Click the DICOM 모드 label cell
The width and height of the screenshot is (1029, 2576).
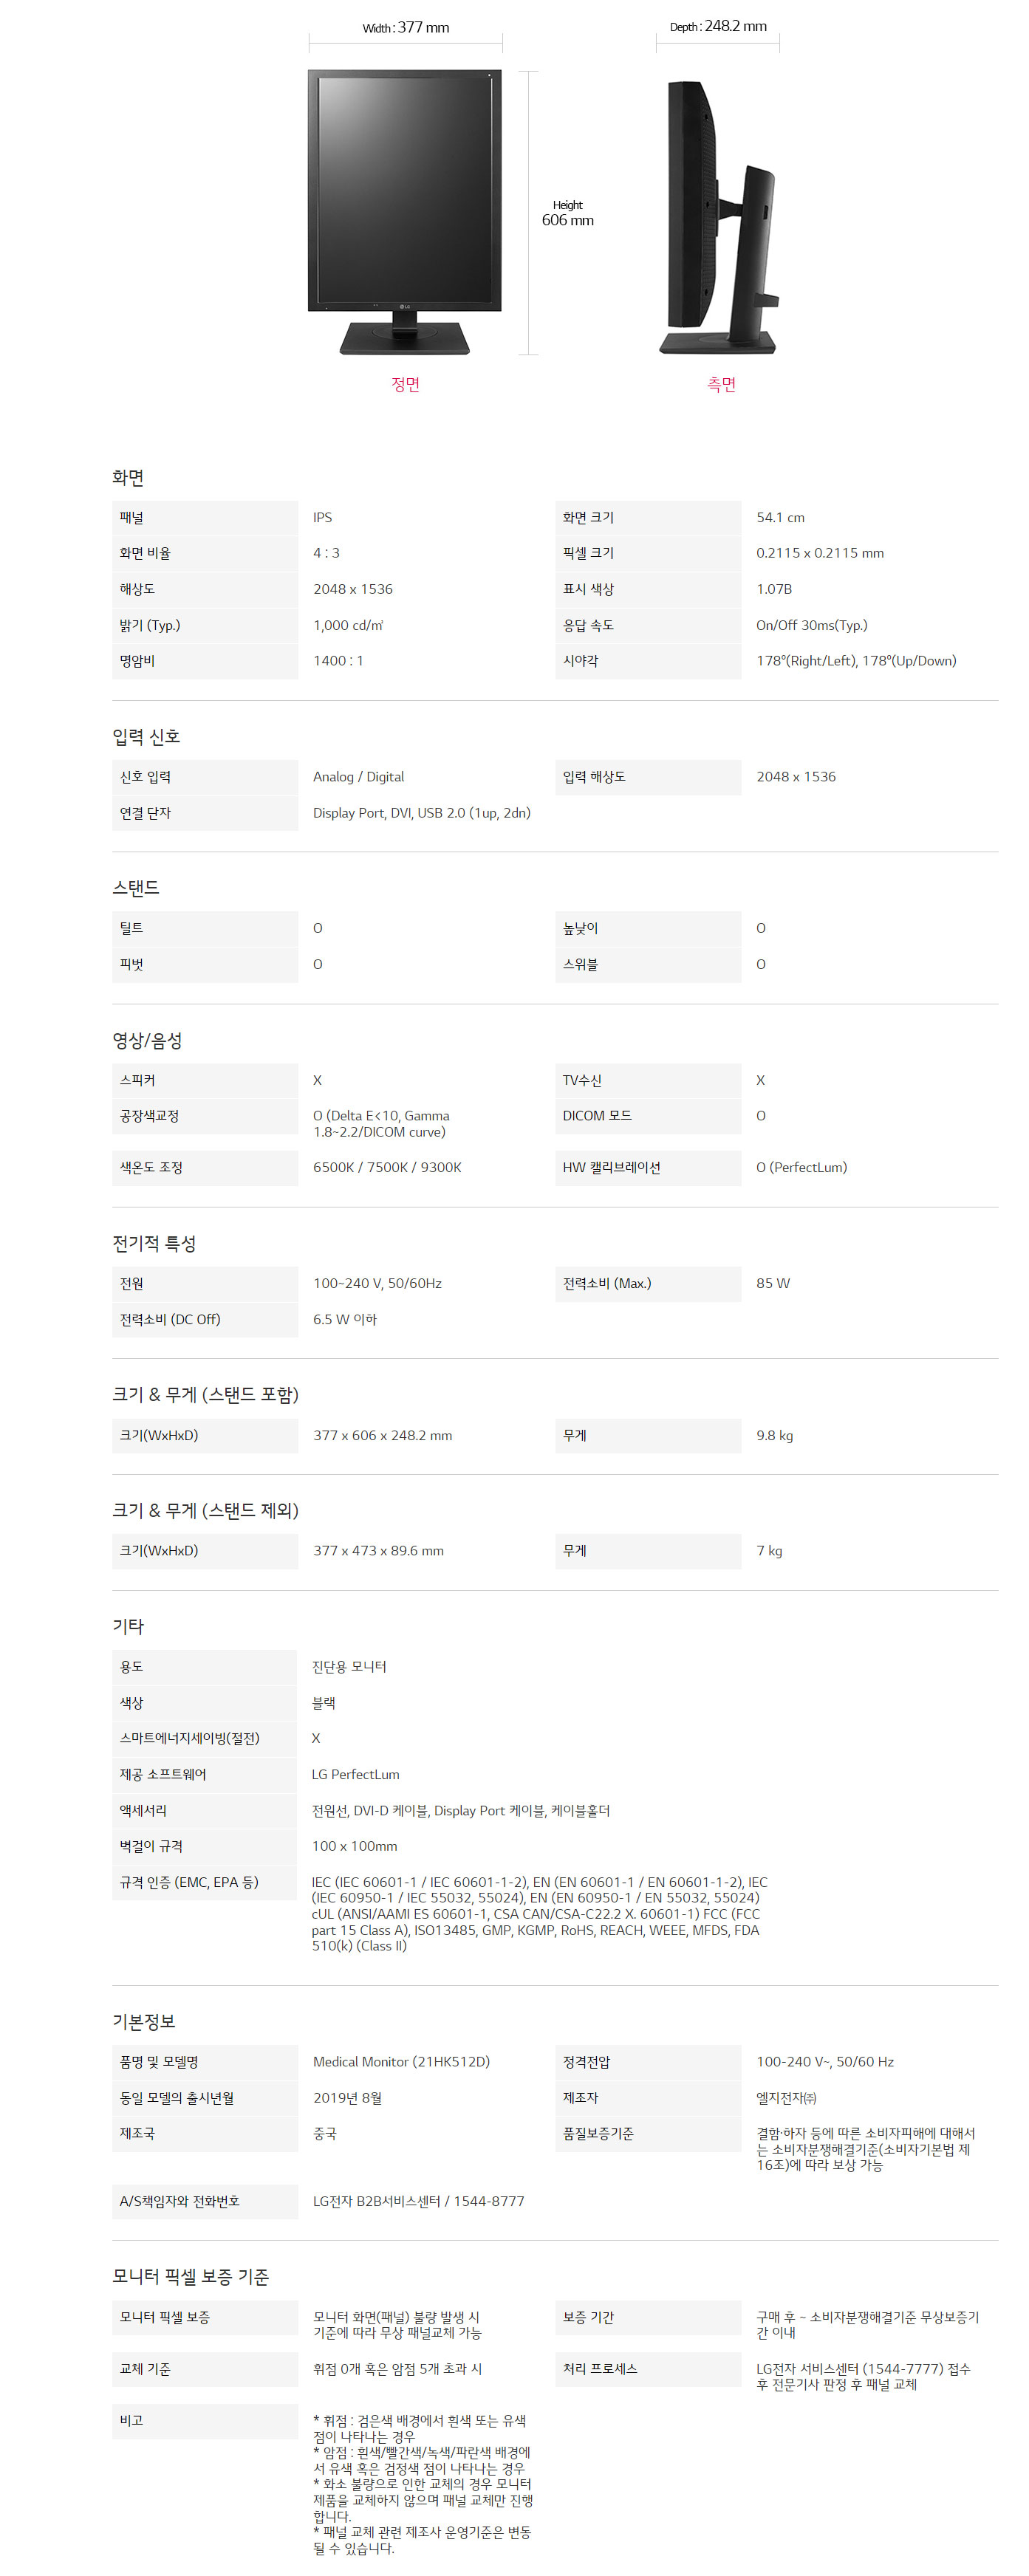point(597,1115)
